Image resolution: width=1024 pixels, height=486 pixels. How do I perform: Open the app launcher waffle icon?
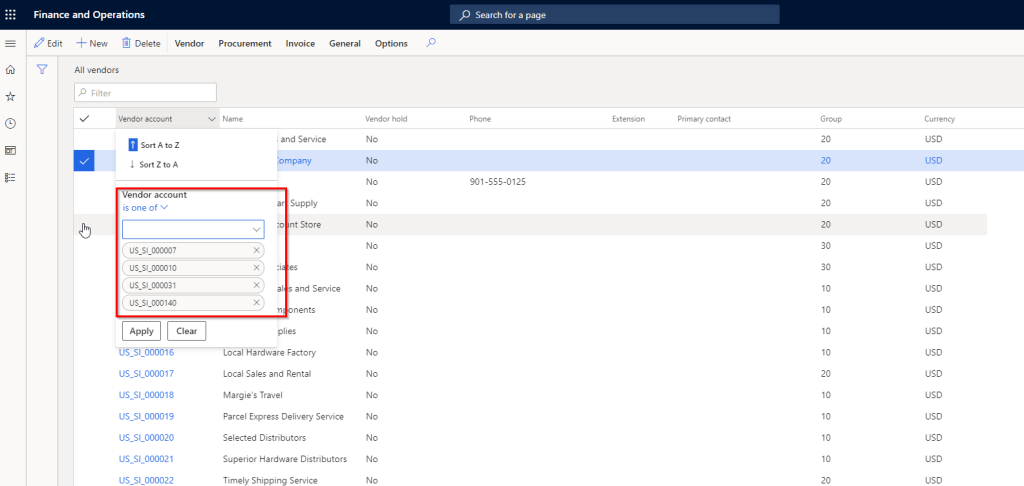(x=11, y=15)
